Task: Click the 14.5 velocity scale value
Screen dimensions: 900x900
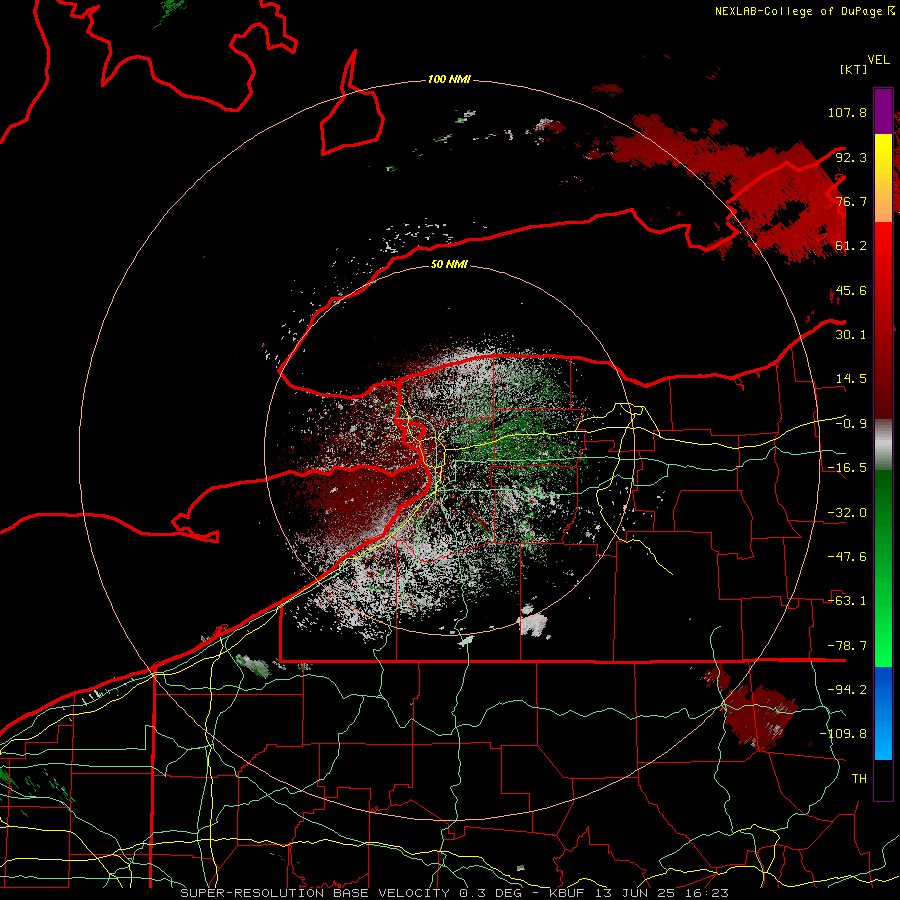Action: [851, 379]
